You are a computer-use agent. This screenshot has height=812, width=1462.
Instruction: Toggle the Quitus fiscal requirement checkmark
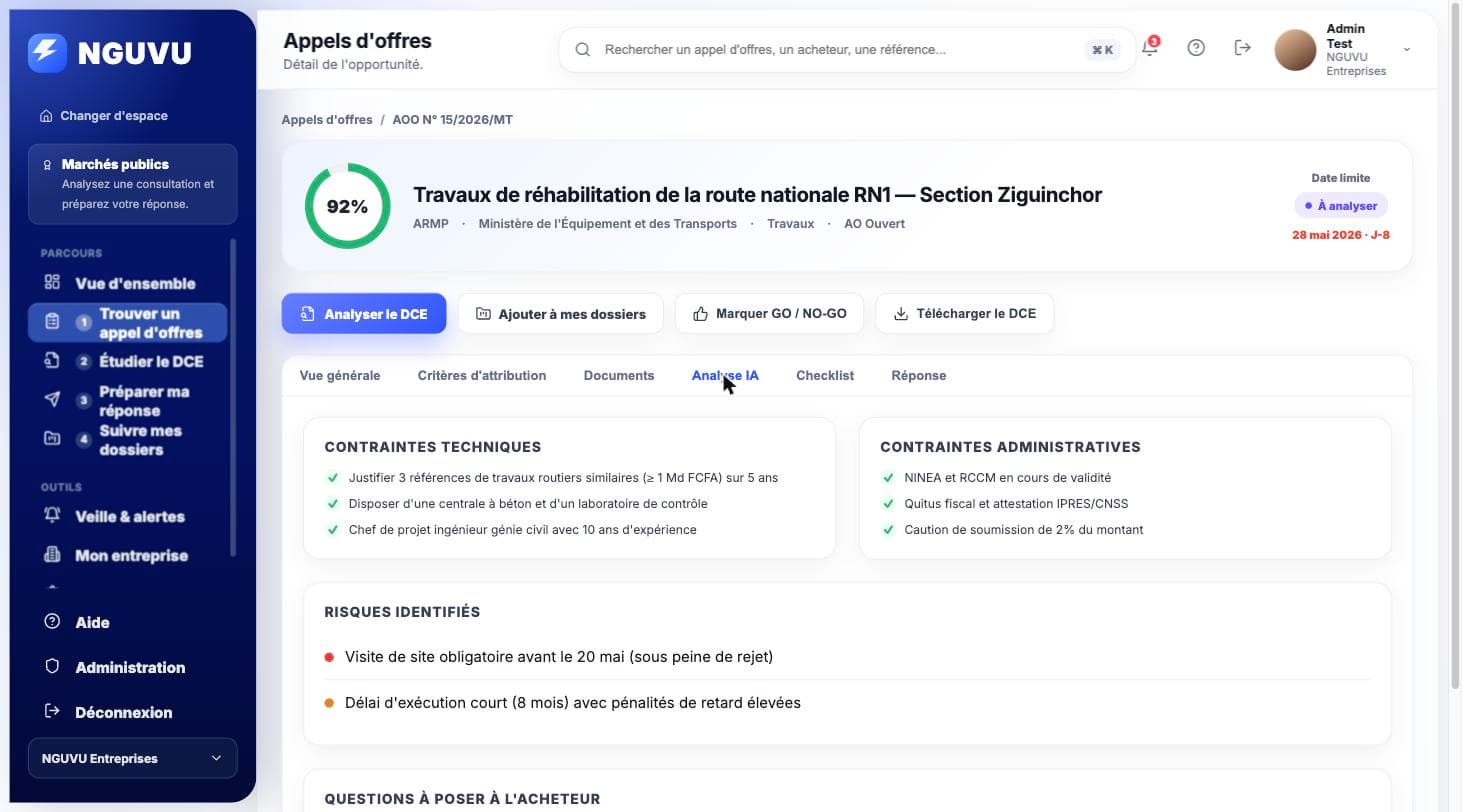(888, 504)
